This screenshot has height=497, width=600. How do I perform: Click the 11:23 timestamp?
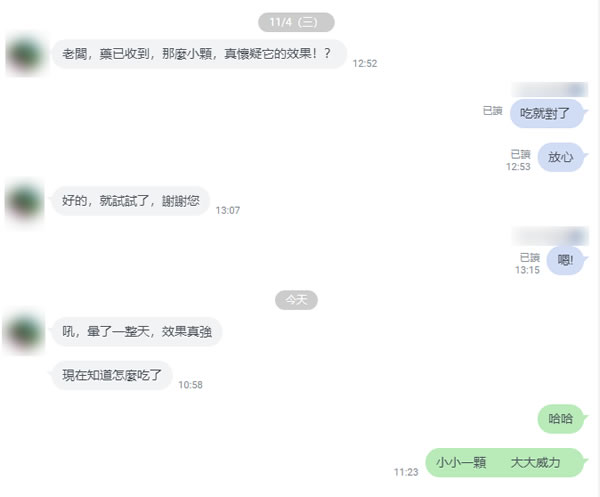click(406, 472)
